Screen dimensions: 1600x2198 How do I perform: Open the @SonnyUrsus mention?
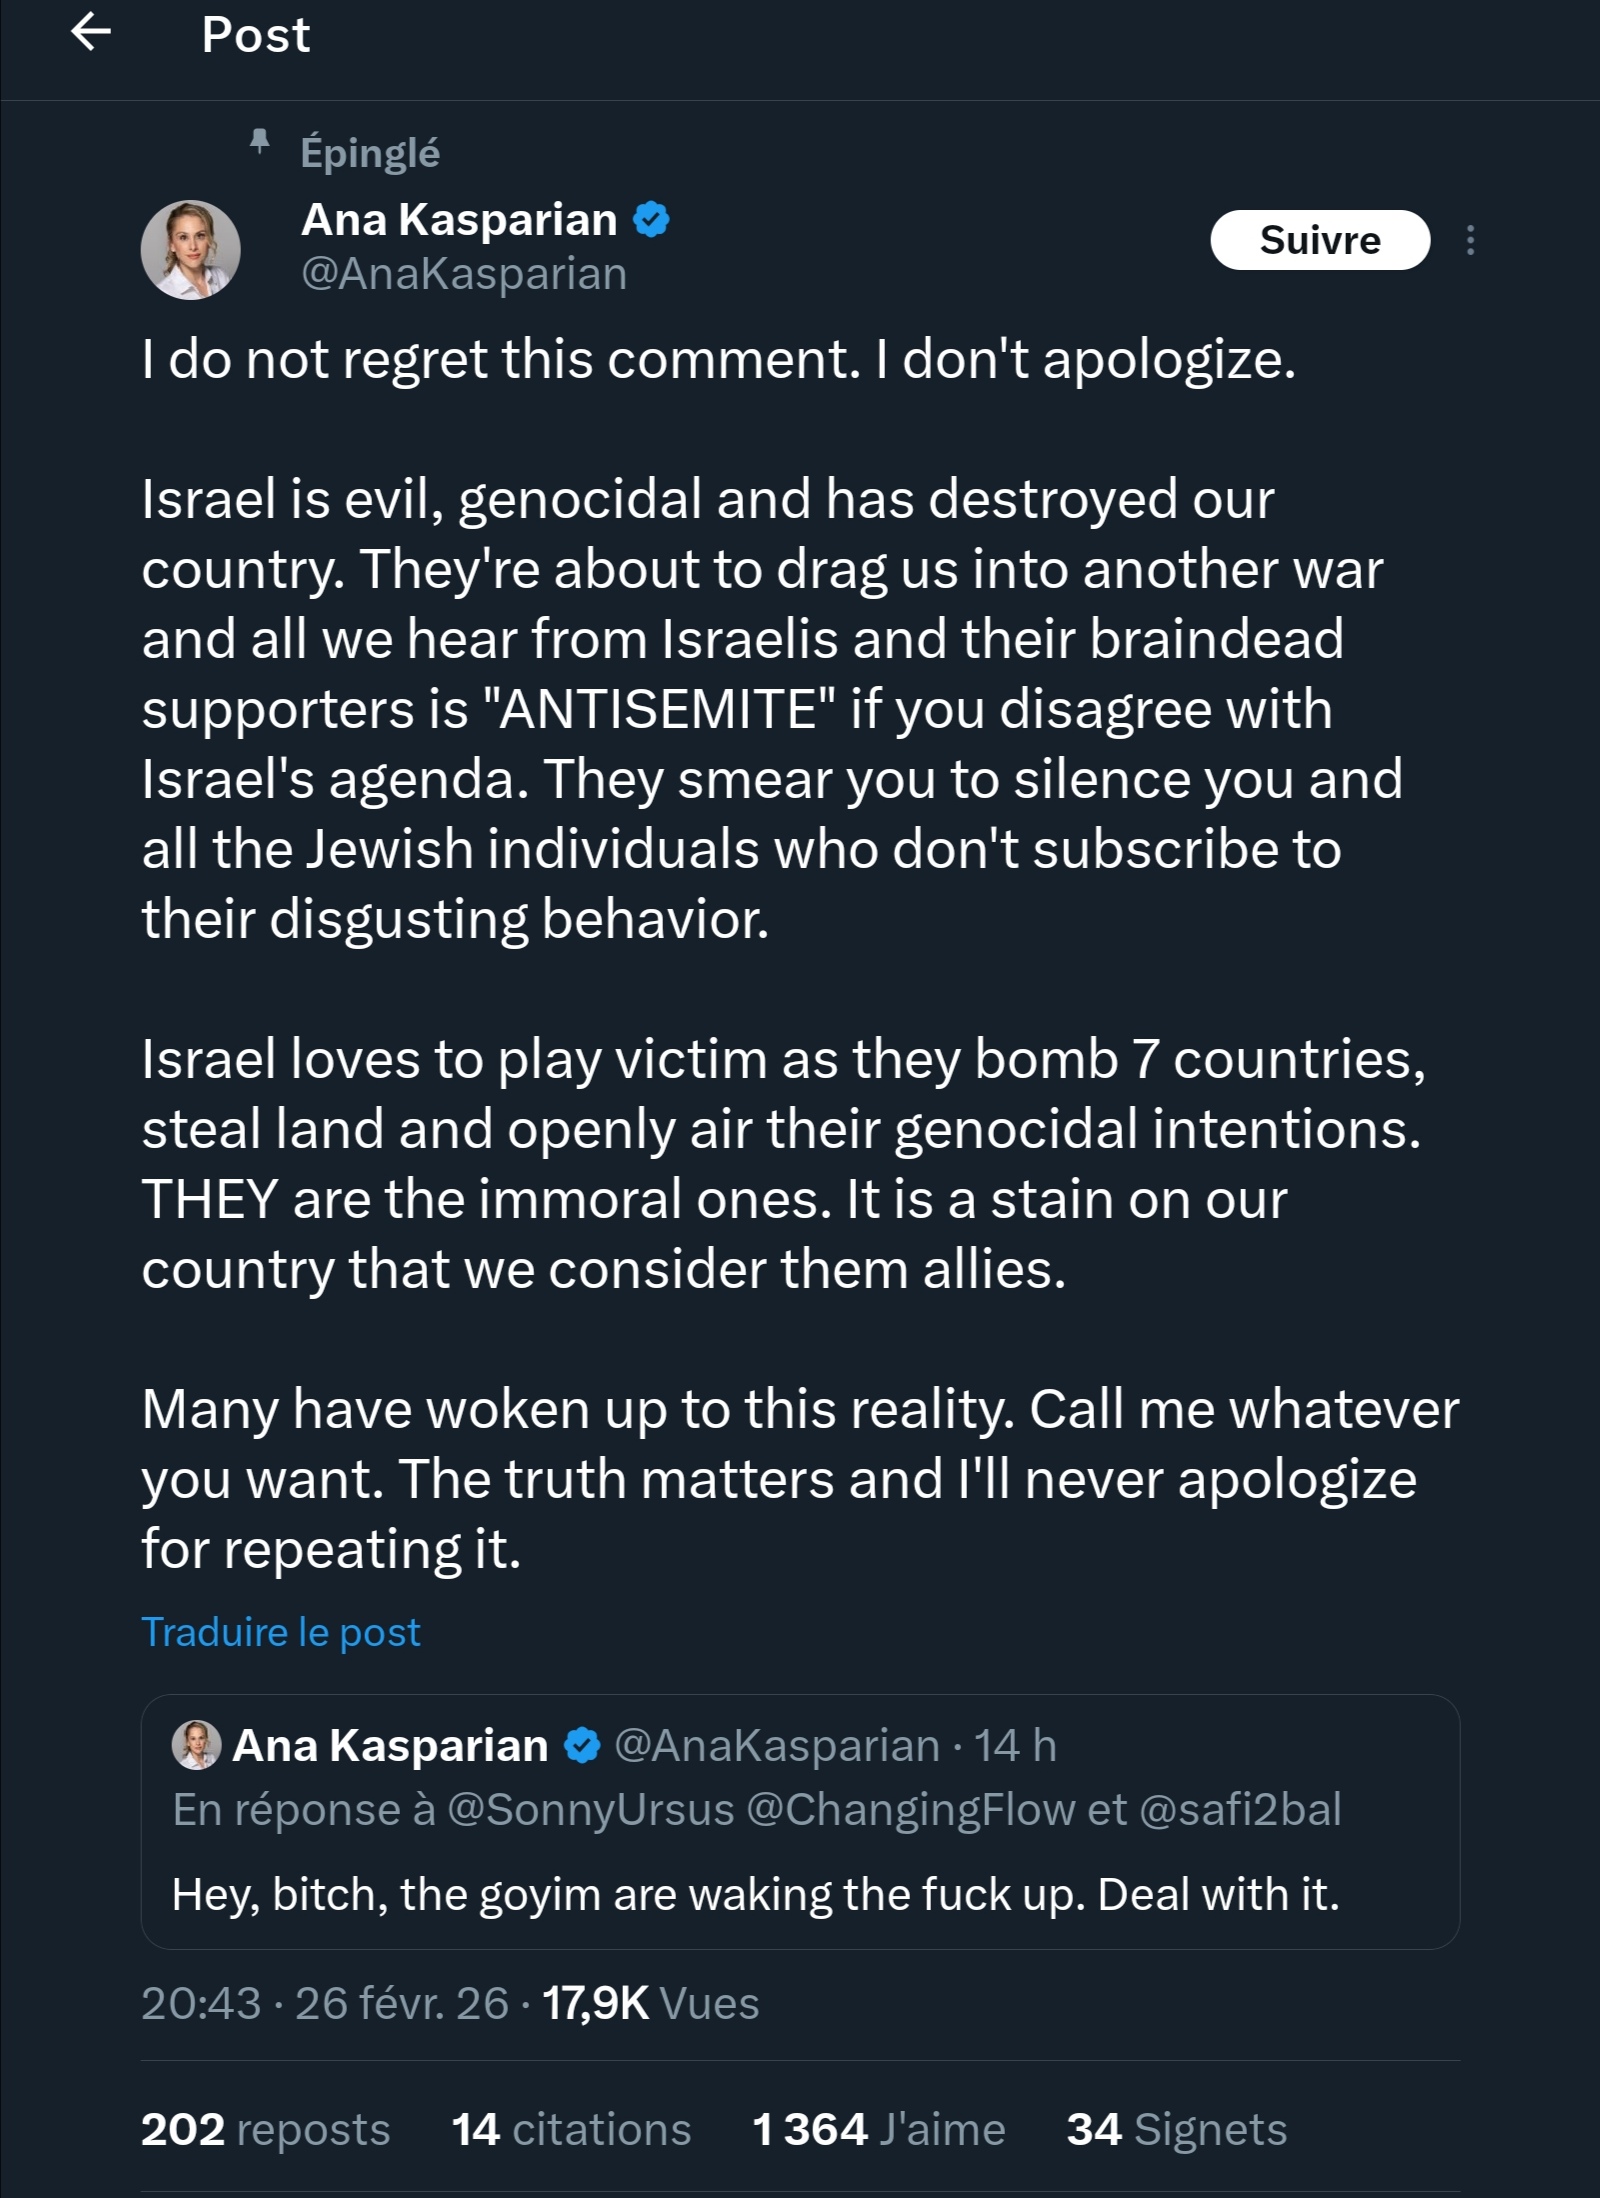pyautogui.click(x=590, y=1810)
